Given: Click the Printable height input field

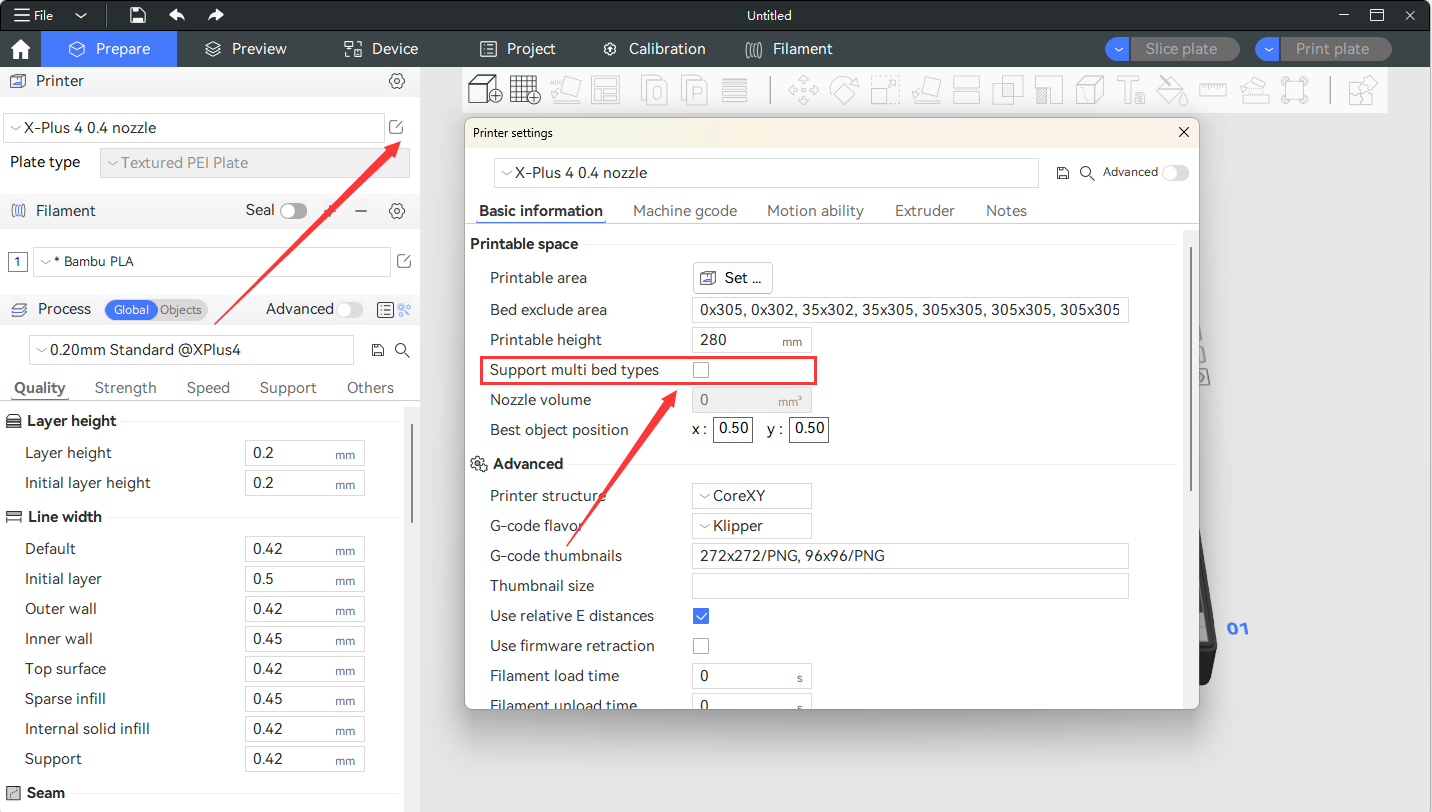Looking at the screenshot, I should (738, 340).
